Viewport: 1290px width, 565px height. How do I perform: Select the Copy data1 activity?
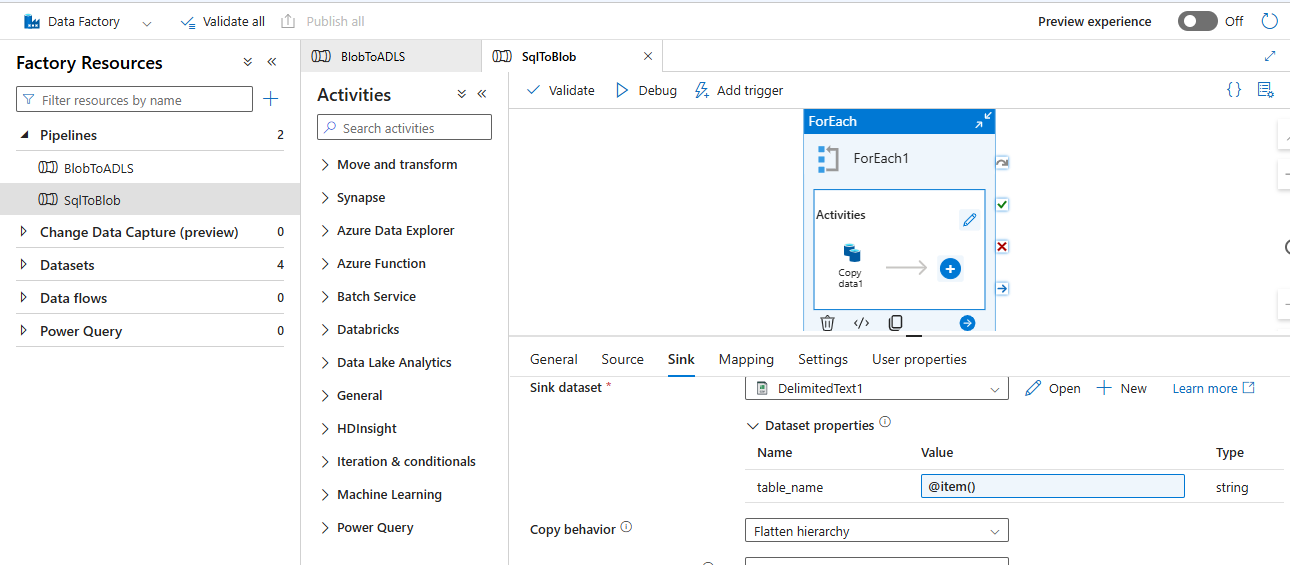pos(851,265)
